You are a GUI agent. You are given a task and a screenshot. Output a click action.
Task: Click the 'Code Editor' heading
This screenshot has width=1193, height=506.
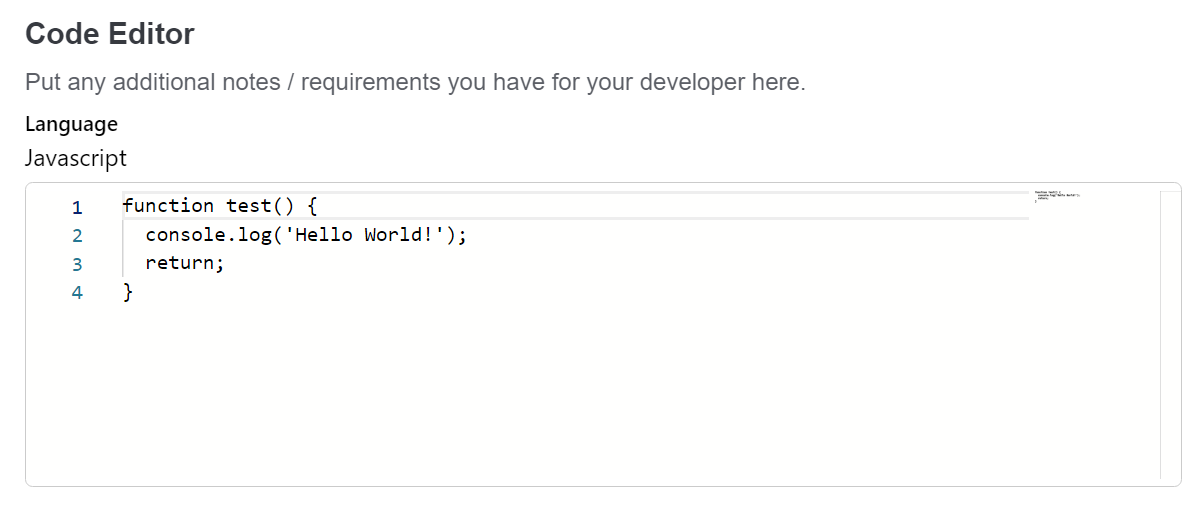coord(110,34)
